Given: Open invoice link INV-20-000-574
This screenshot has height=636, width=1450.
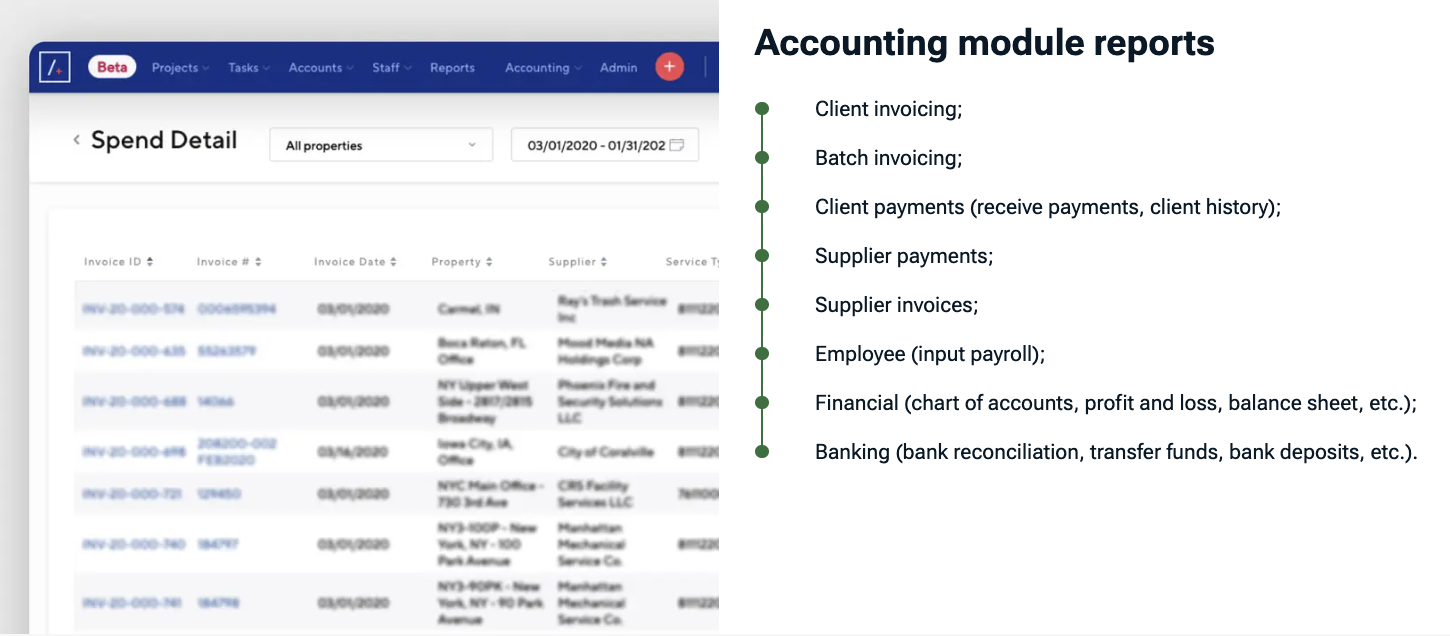Looking at the screenshot, I should (x=133, y=309).
